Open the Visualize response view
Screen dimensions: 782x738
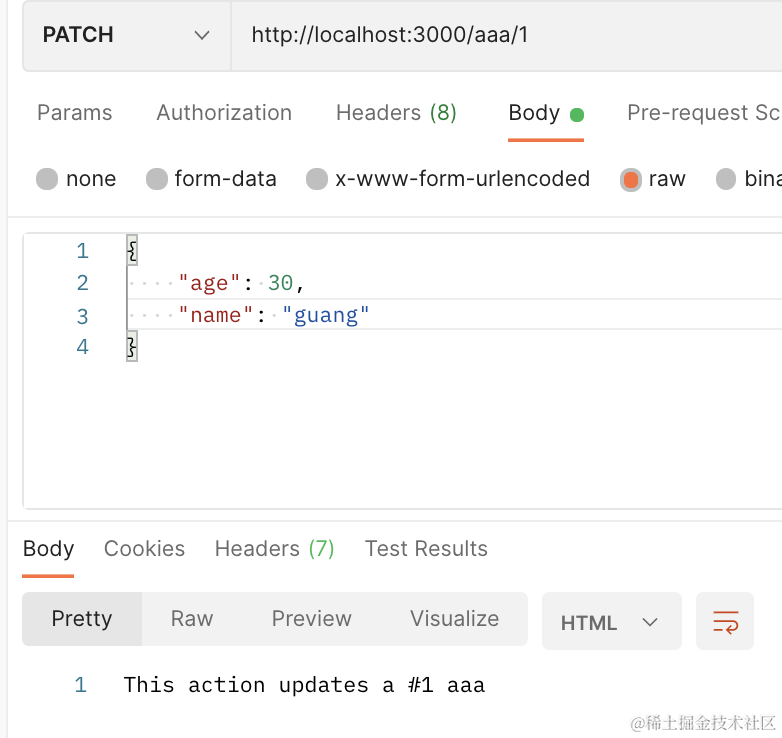tap(454, 619)
